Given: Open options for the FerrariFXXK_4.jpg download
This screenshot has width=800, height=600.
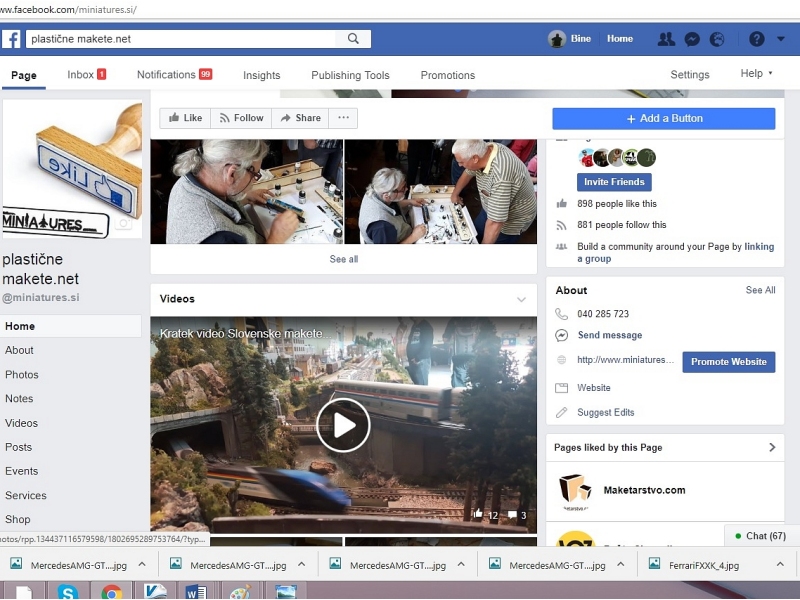Looking at the screenshot, I should tap(781, 565).
